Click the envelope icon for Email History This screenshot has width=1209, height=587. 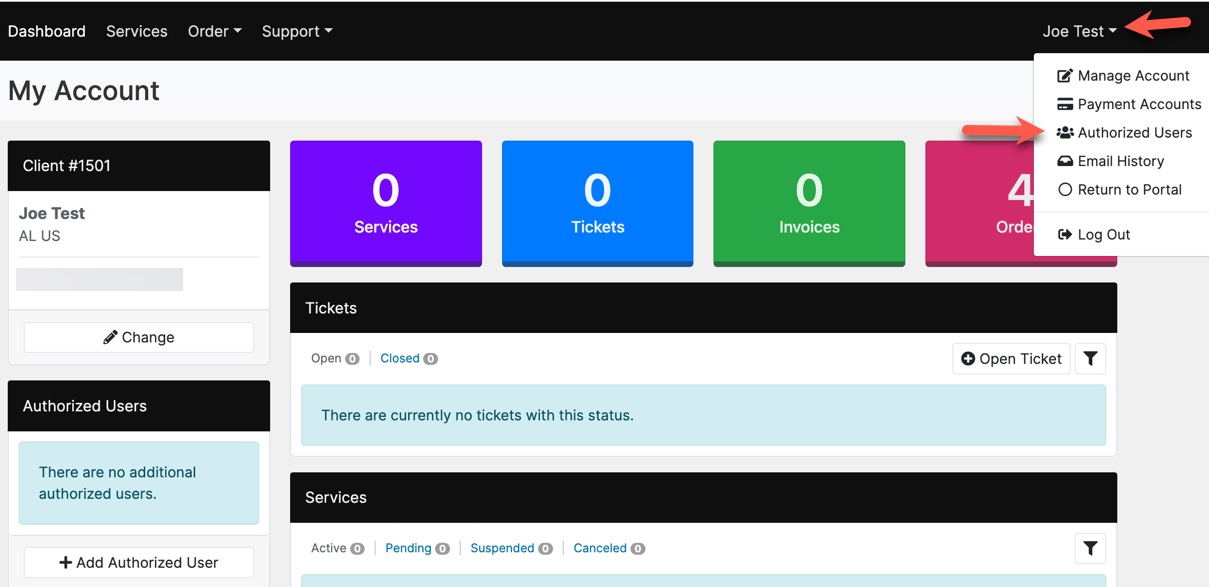(1066, 161)
